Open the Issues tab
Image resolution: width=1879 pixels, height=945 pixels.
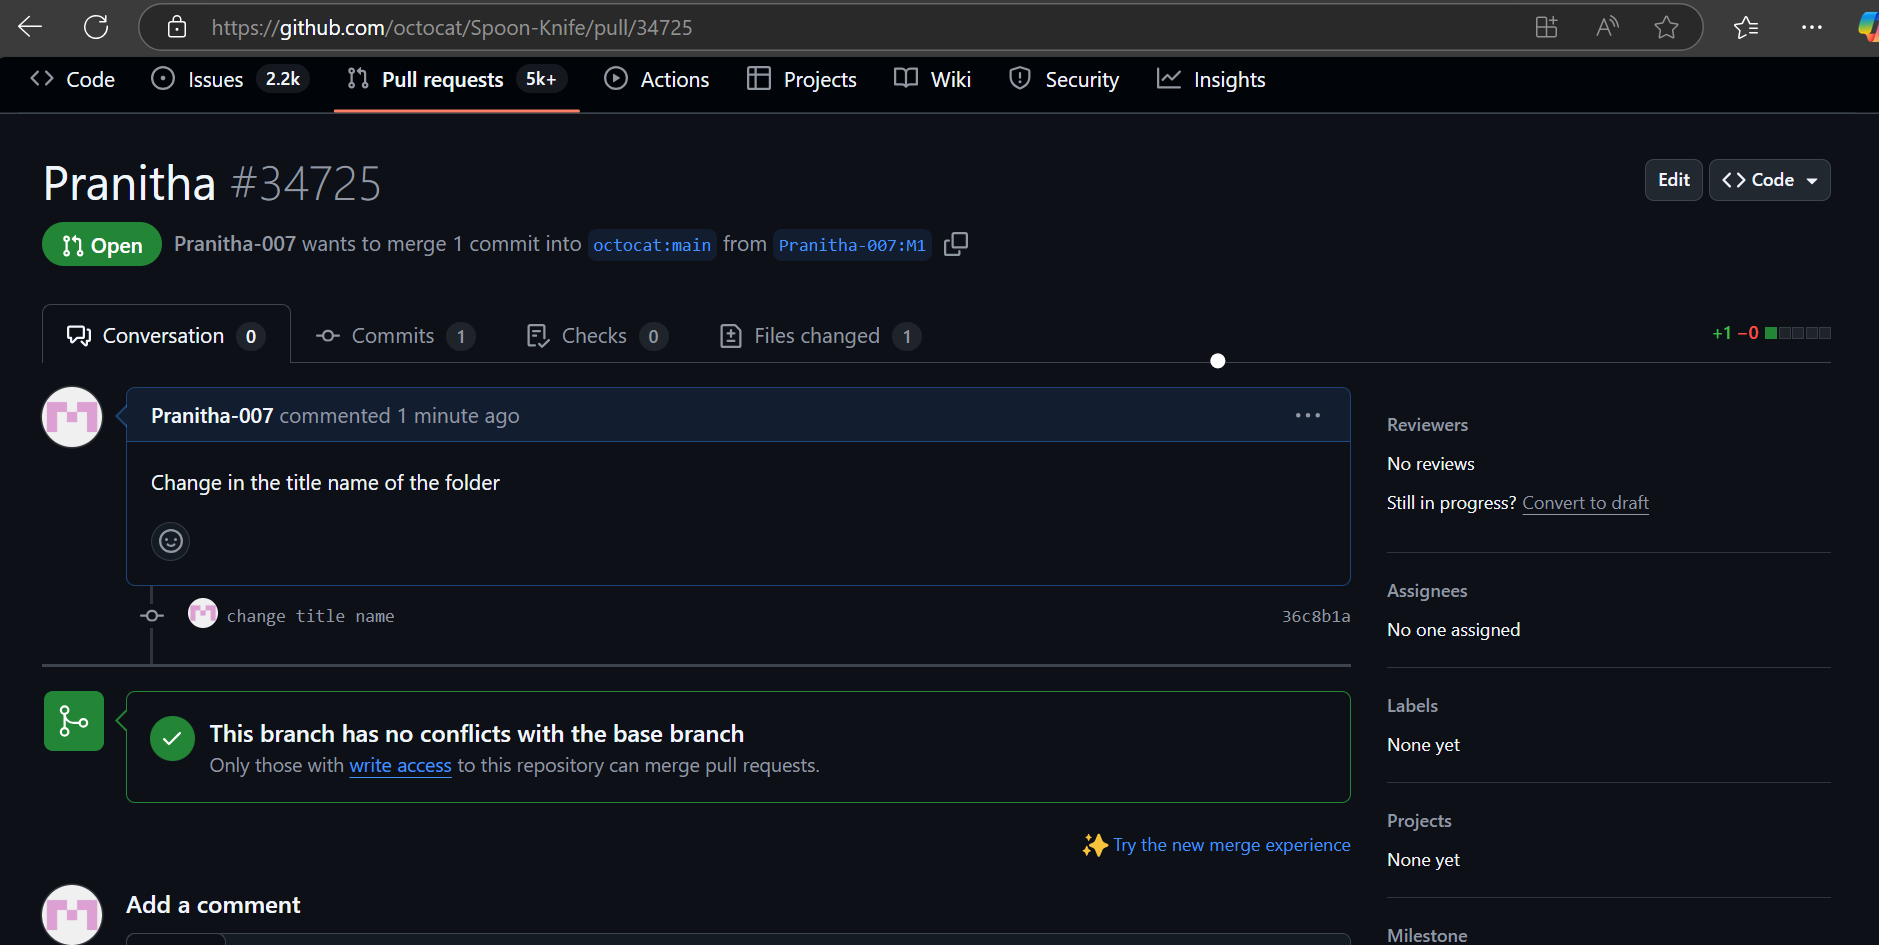coord(229,79)
